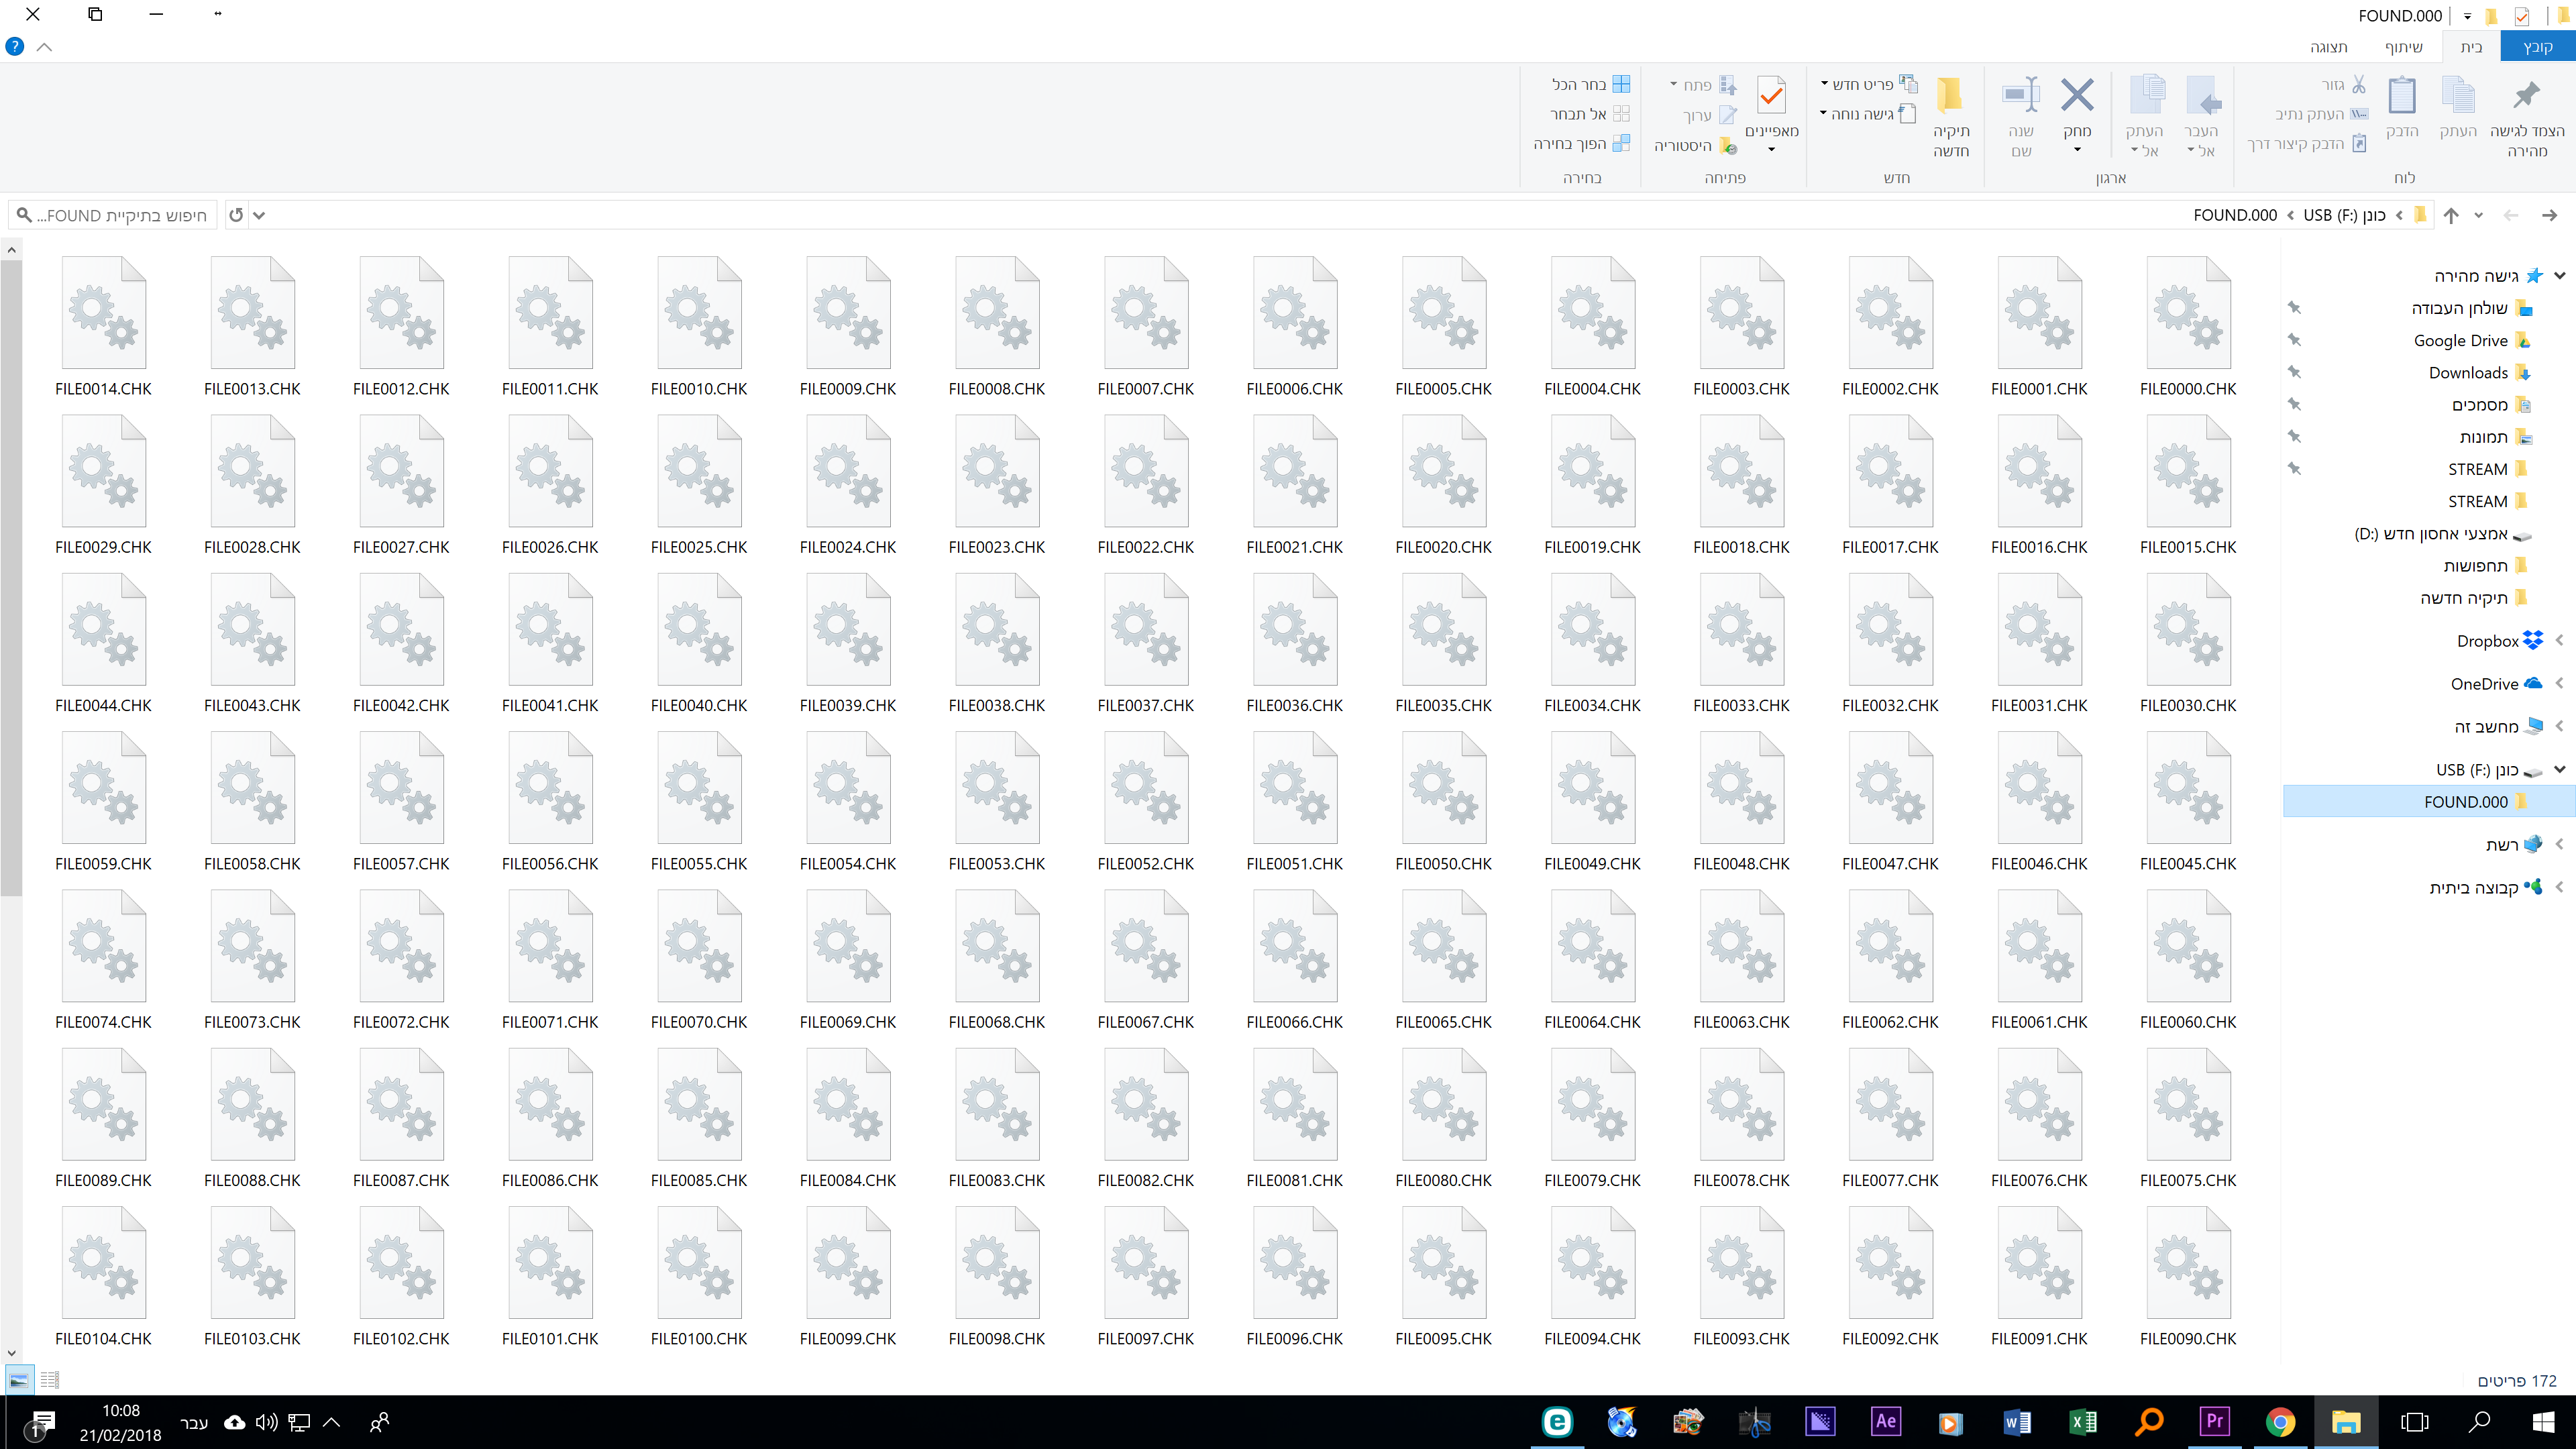Switch to details view icon in status bar
Screen dimensions: 2576x1449
(x=50, y=1380)
